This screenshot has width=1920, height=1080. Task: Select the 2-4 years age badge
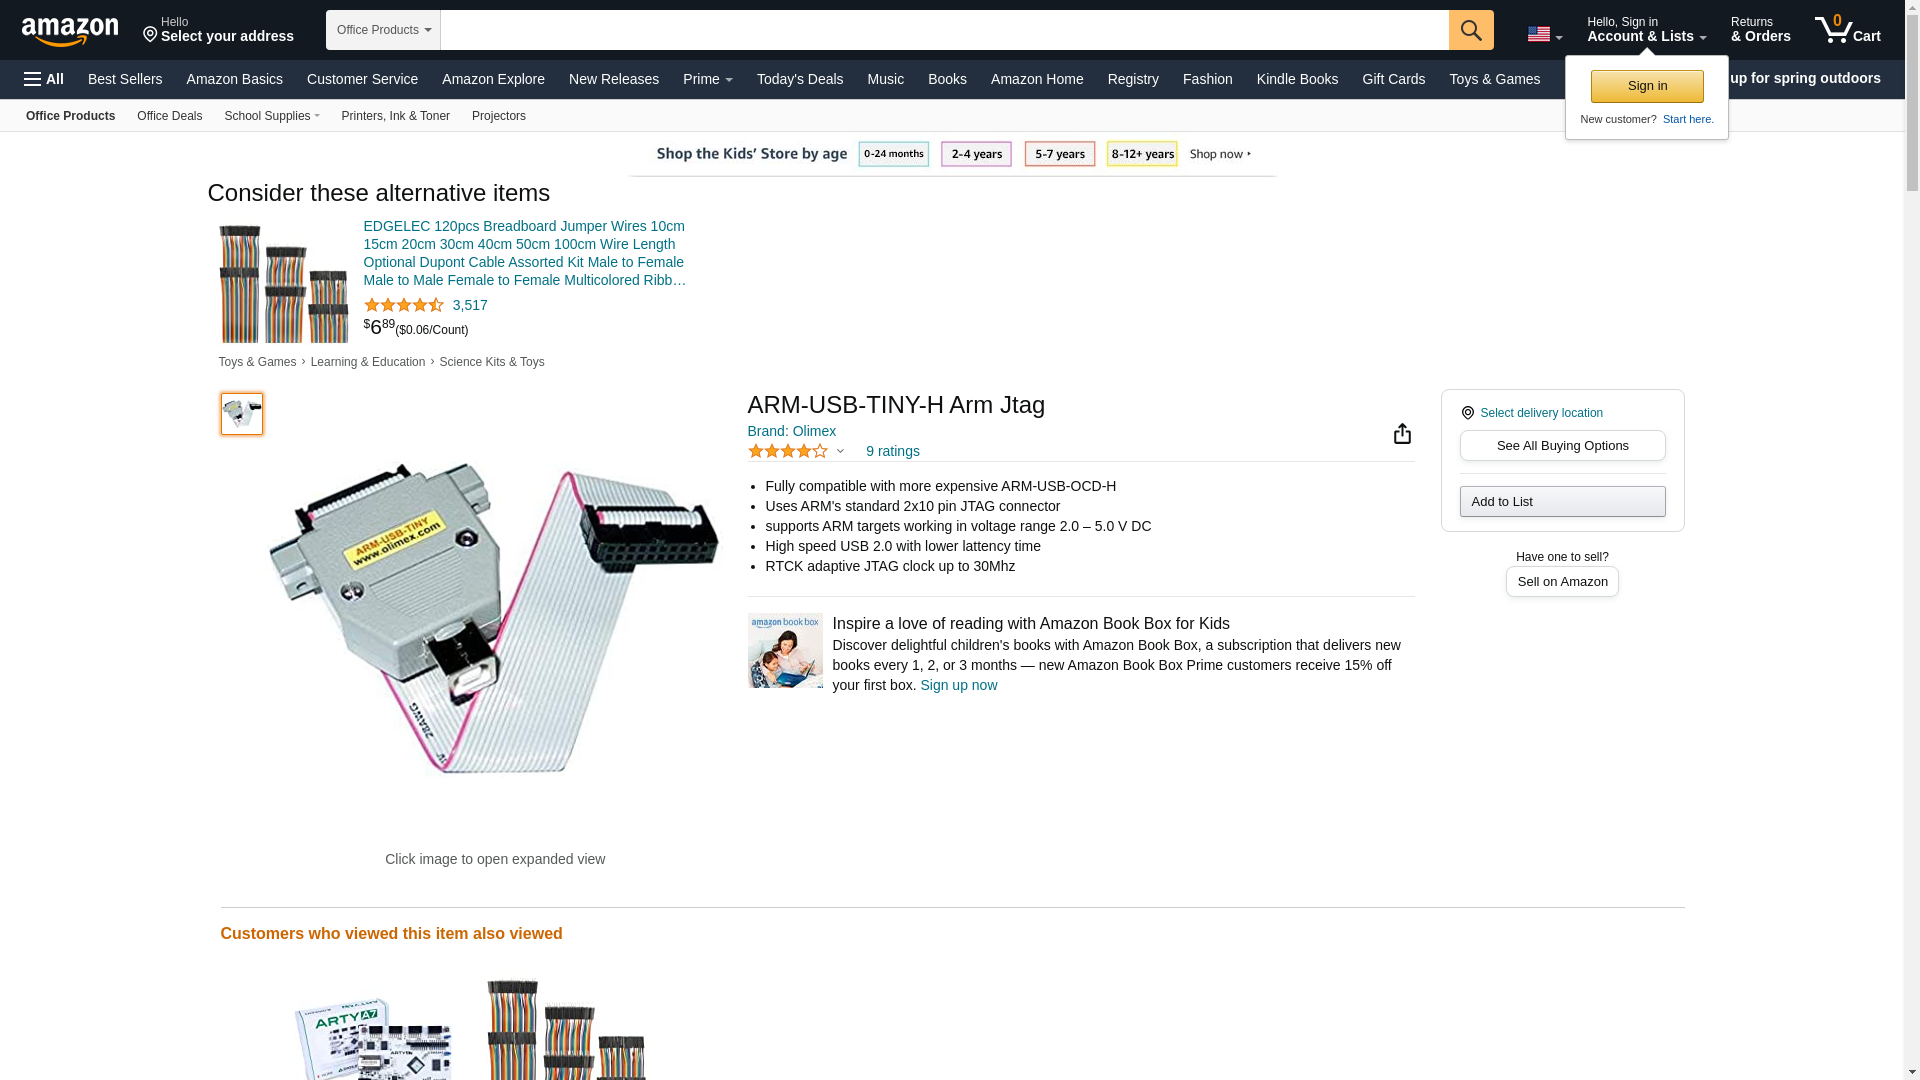click(976, 154)
